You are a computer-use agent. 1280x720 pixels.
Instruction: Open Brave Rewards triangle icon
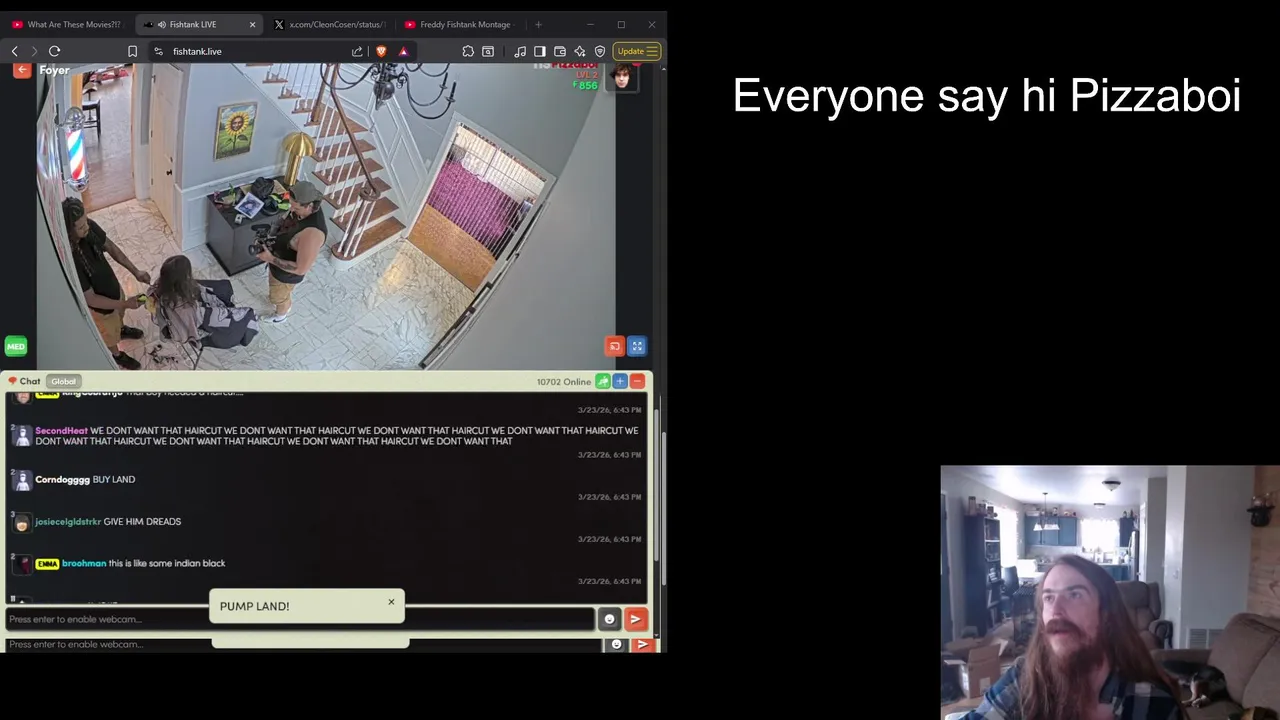coord(403,51)
